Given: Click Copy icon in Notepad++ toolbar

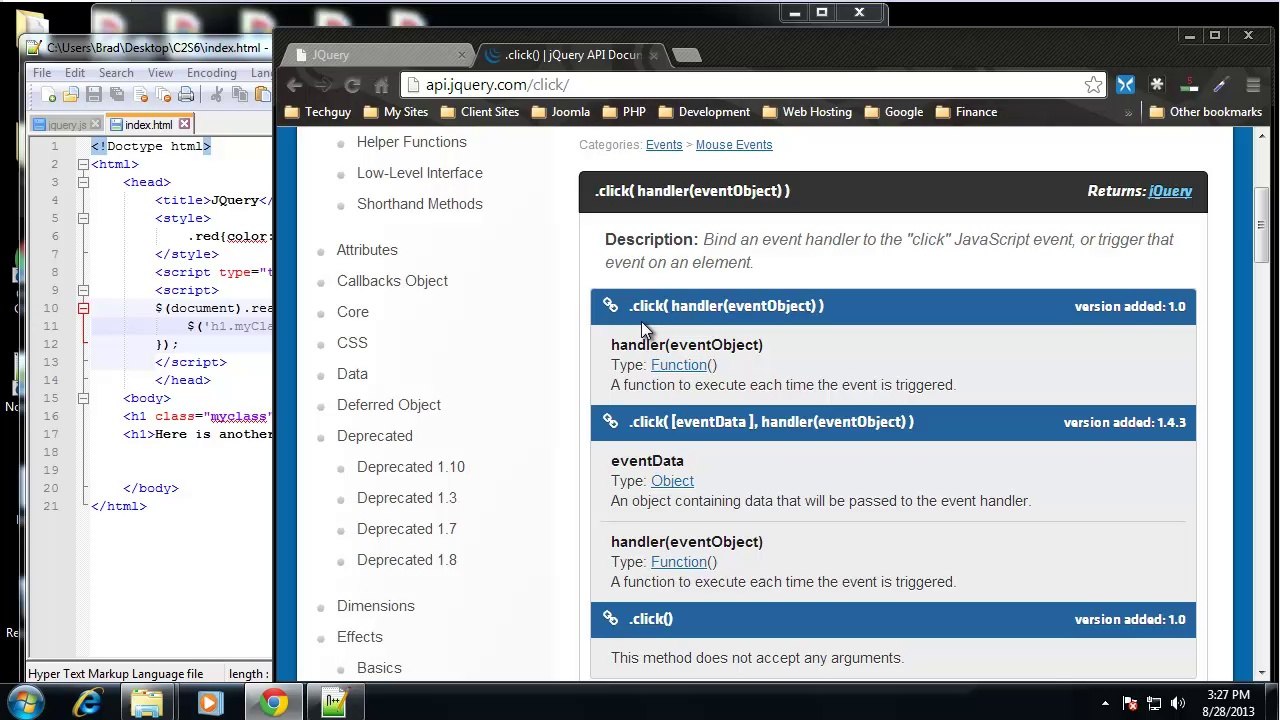Looking at the screenshot, I should click(239, 94).
